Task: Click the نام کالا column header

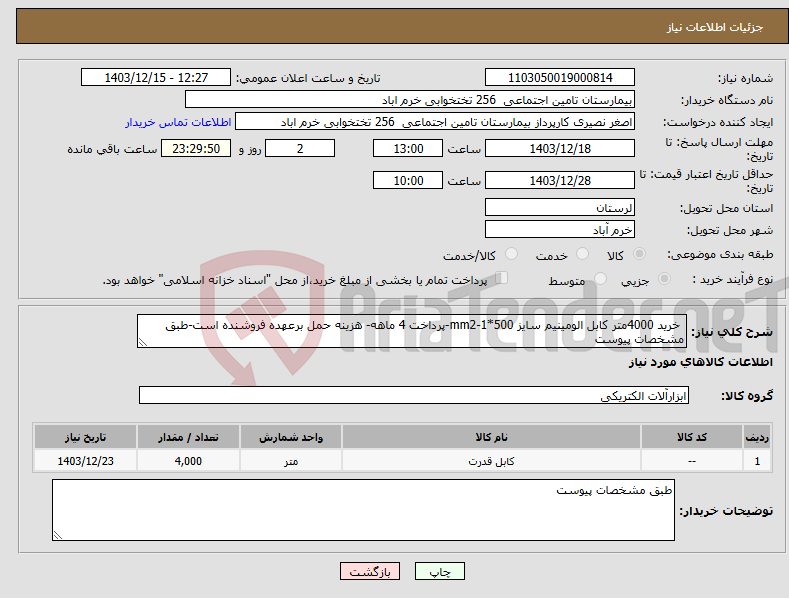Action: pos(491,437)
